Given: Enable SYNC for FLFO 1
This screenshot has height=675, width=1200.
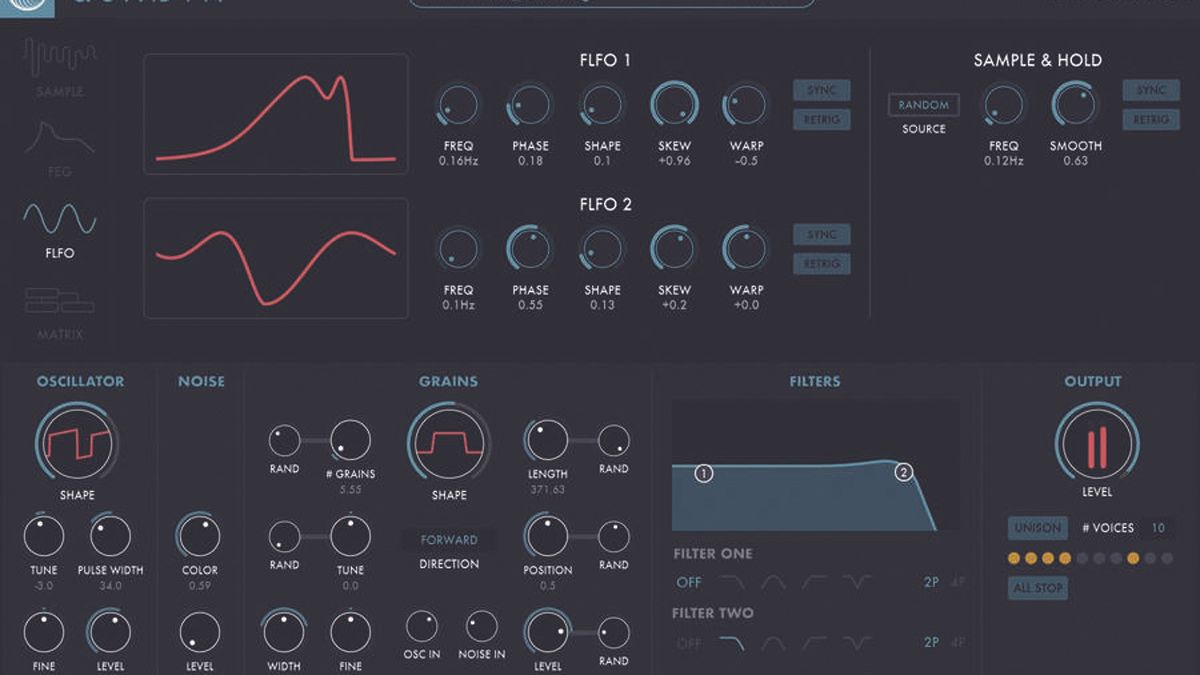Looking at the screenshot, I should point(820,90).
